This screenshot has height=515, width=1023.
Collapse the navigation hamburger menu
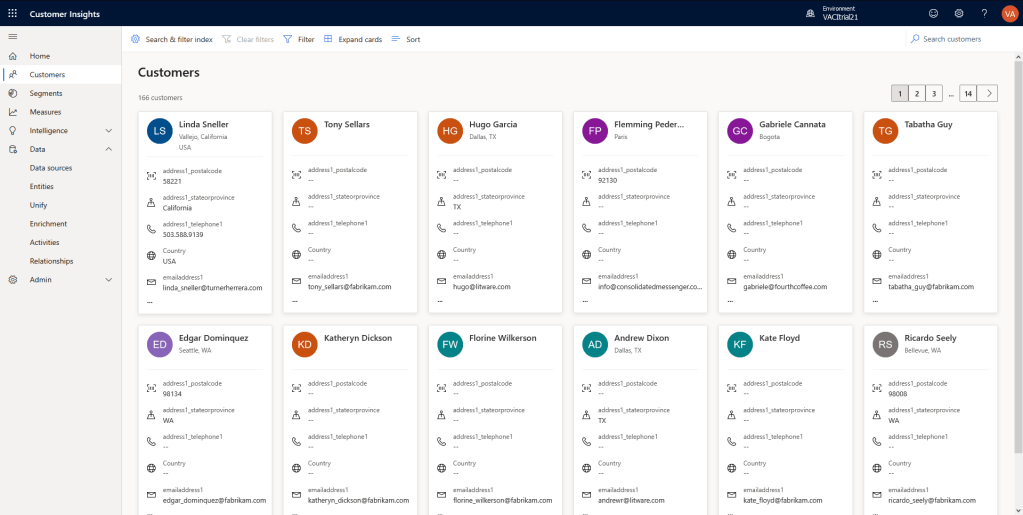(x=12, y=37)
